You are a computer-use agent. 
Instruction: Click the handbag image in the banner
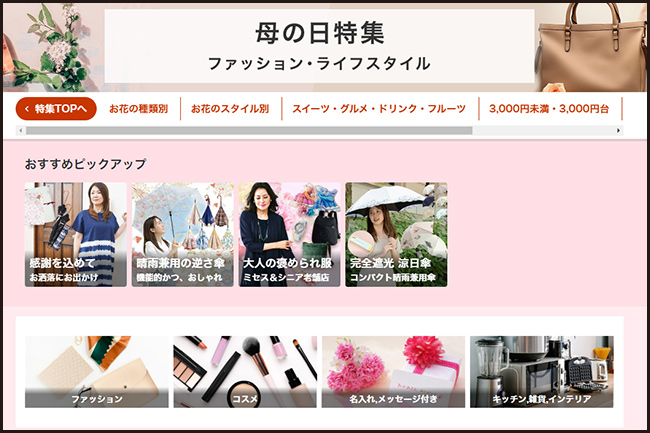[x=592, y=46]
